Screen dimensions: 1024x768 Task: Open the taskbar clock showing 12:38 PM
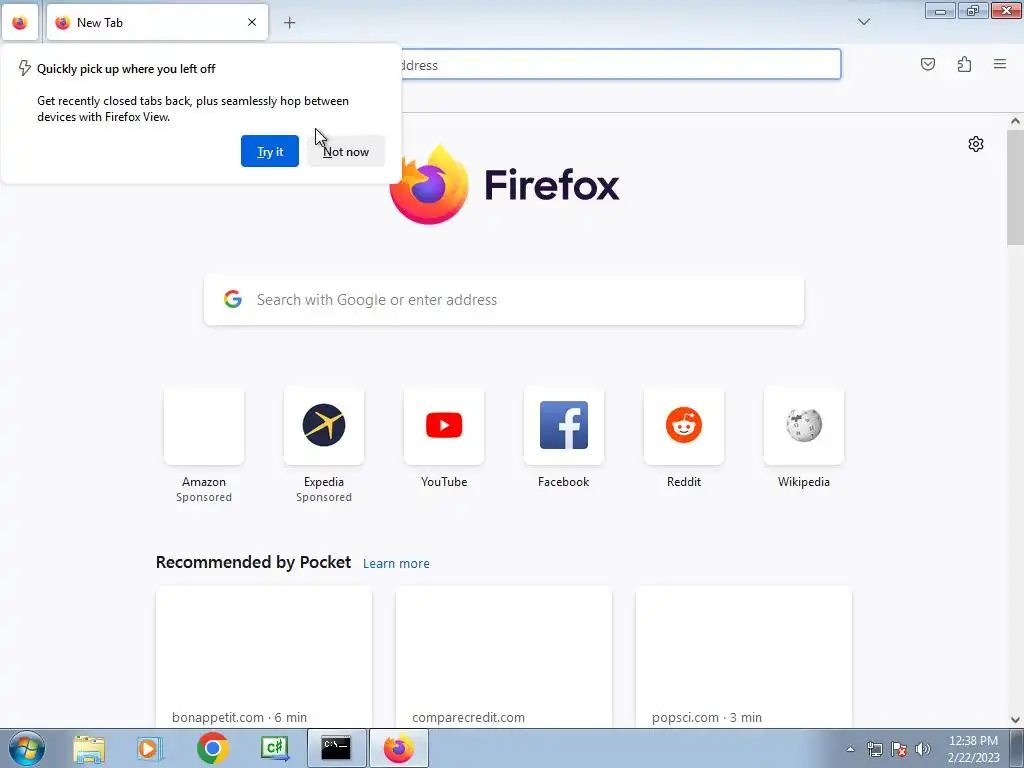pyautogui.click(x=973, y=749)
